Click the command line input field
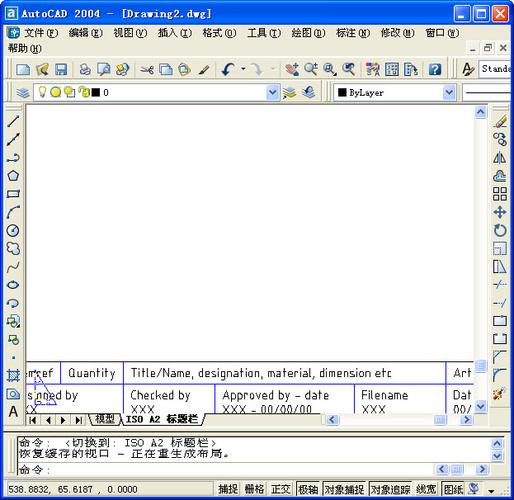The image size is (514, 500). pyautogui.click(x=227, y=469)
